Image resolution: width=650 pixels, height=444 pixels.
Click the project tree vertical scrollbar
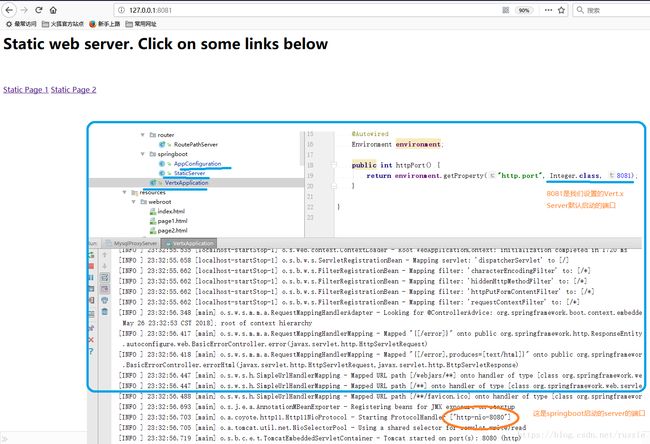[x=302, y=147]
